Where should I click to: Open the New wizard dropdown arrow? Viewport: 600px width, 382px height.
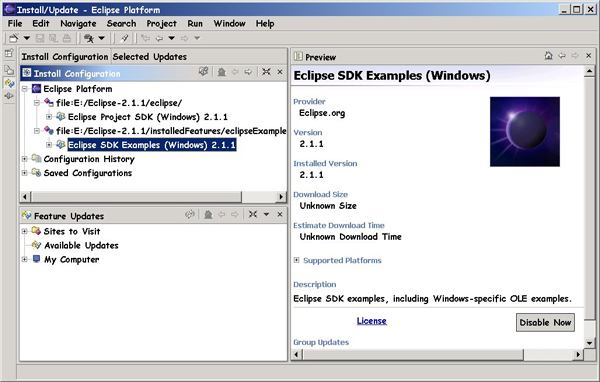click(x=27, y=38)
